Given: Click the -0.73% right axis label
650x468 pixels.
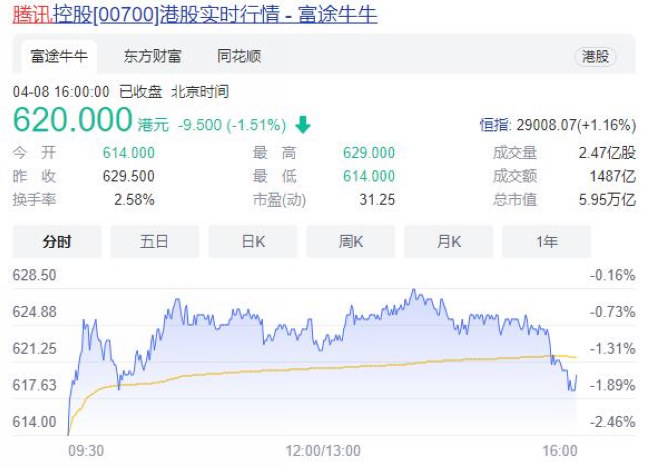Looking at the screenshot, I should pyautogui.click(x=613, y=312).
